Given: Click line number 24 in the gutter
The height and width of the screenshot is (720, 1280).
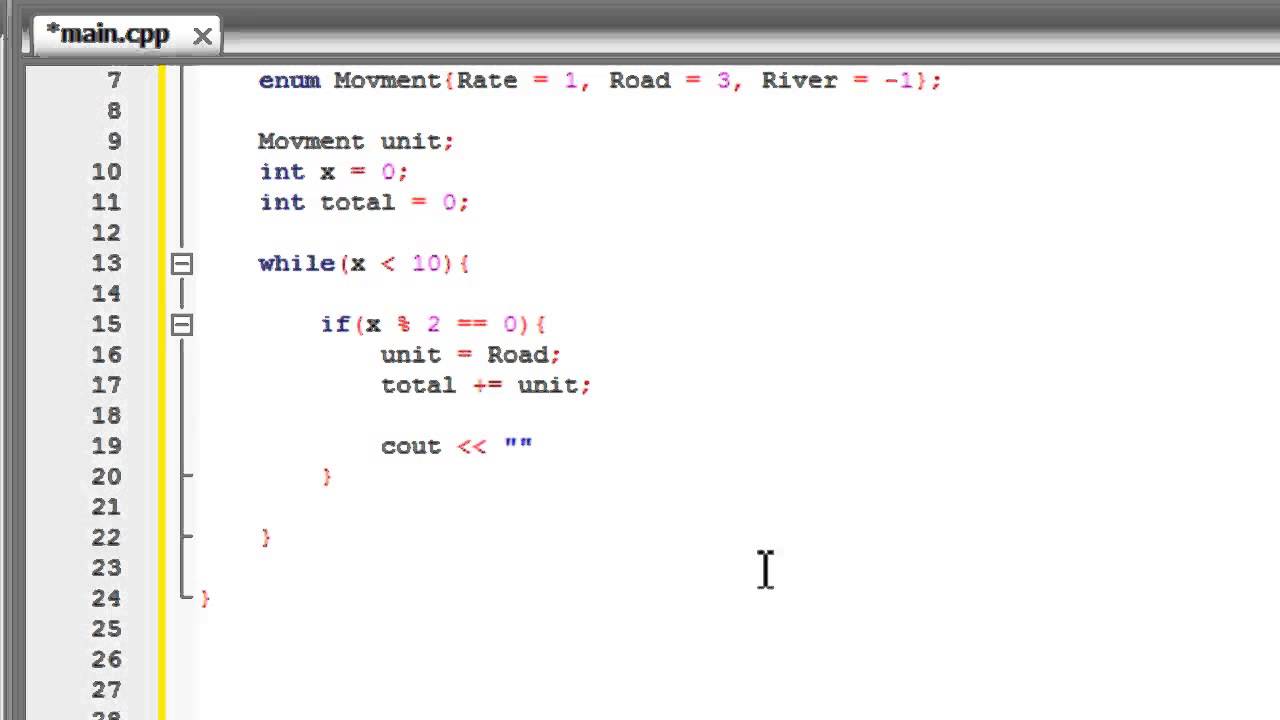Looking at the screenshot, I should tap(106, 599).
